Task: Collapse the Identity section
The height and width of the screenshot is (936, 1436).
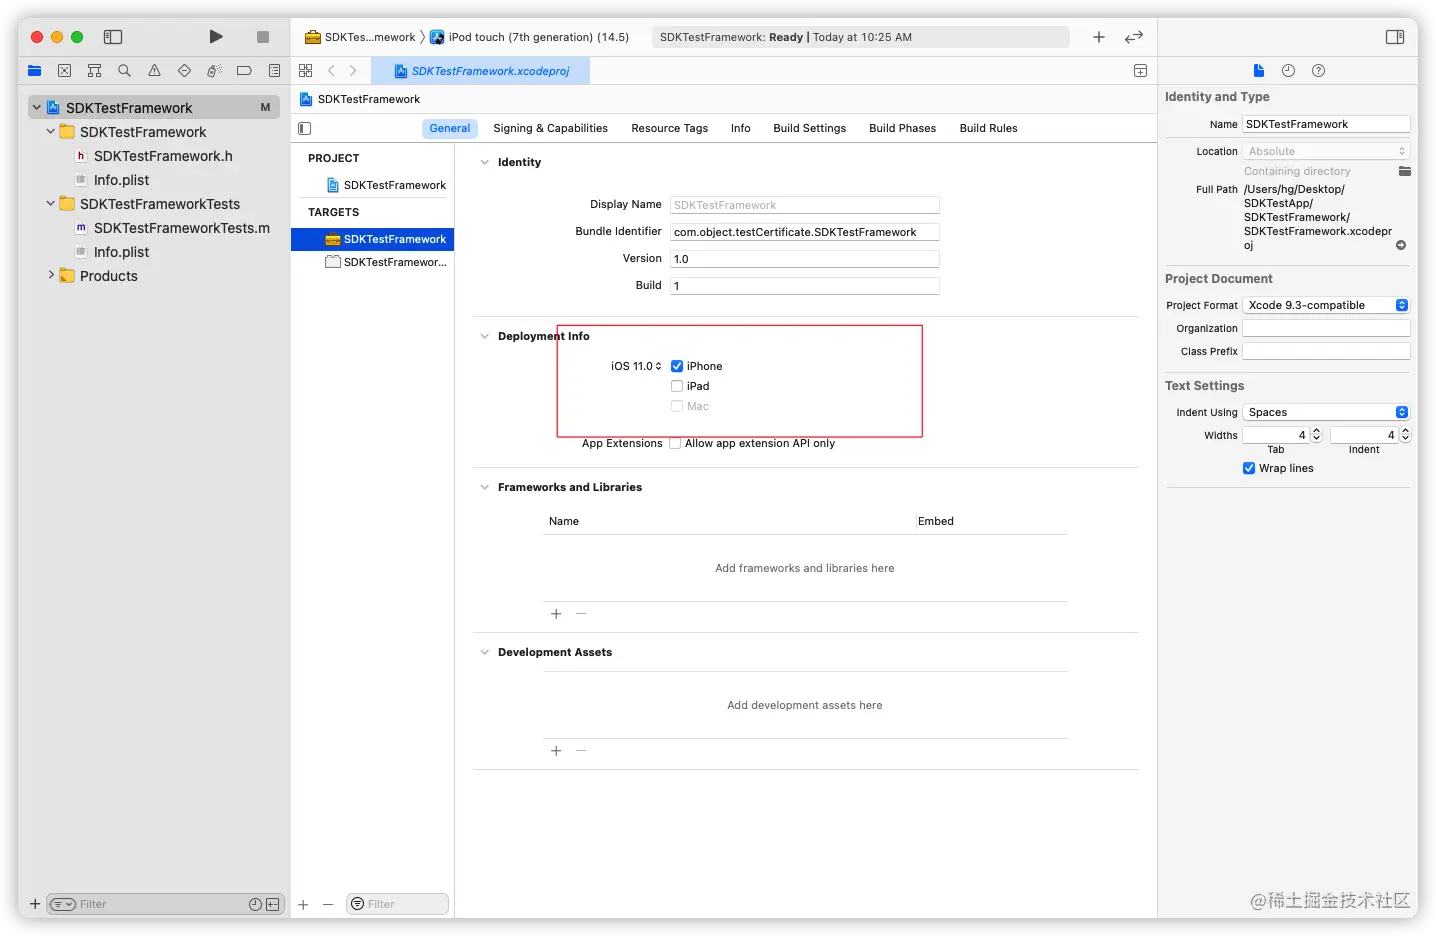Action: (485, 162)
